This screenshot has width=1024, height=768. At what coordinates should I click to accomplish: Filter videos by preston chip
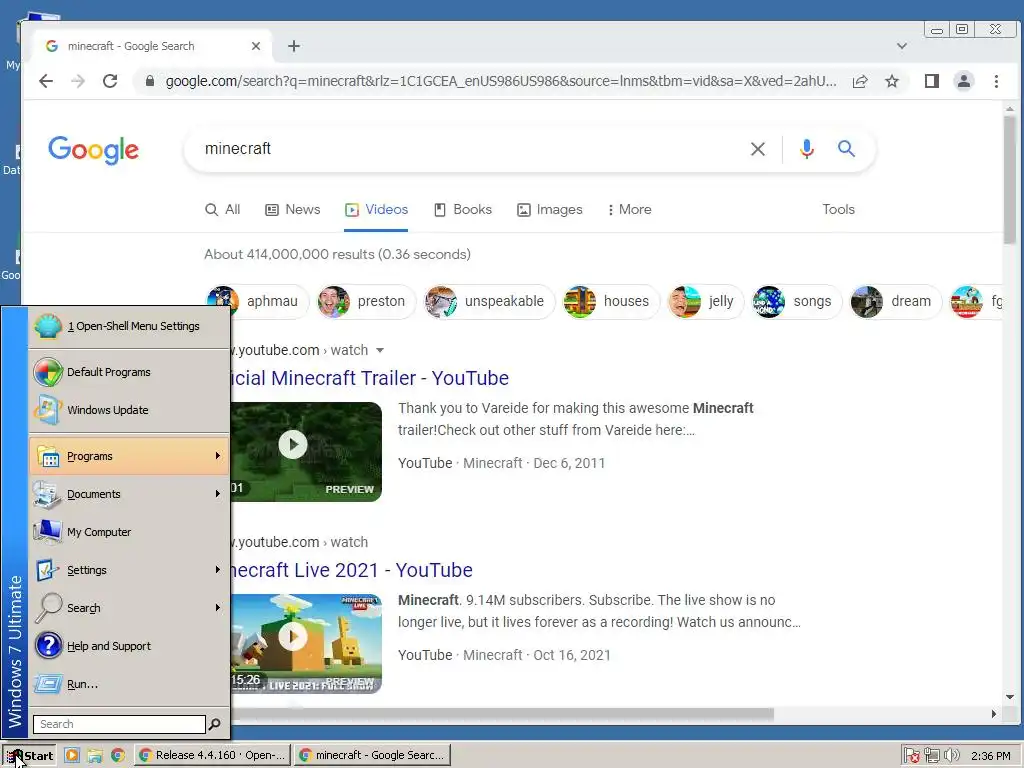point(366,302)
